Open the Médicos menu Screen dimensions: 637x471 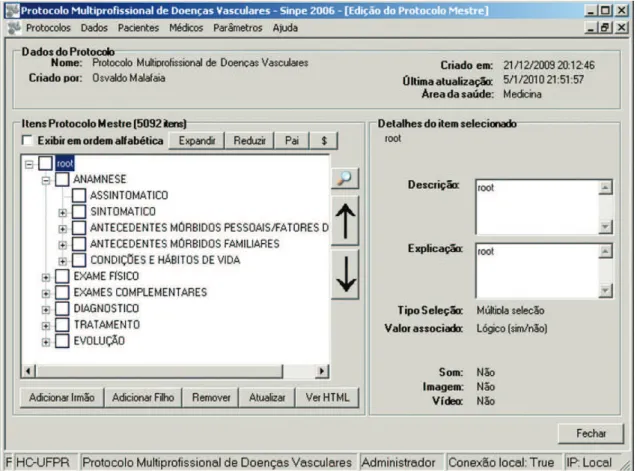[186, 28]
